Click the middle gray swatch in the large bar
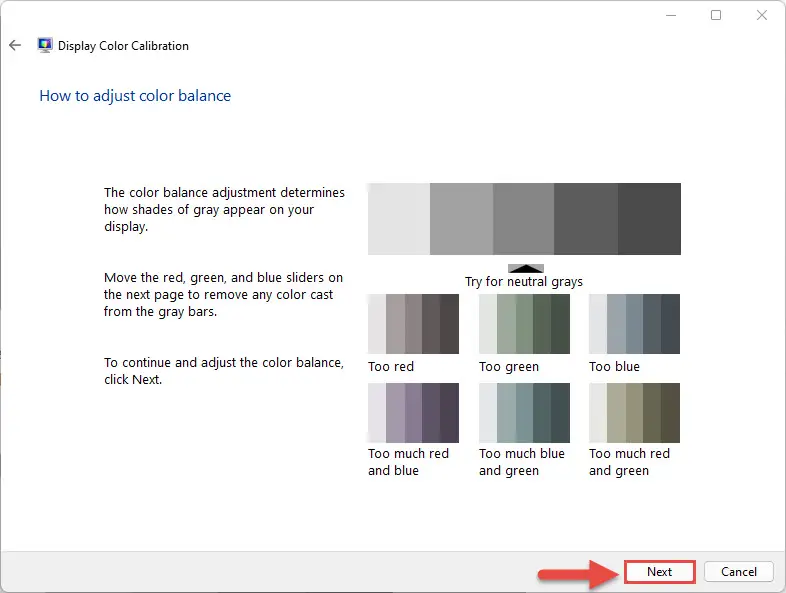 [x=523, y=219]
